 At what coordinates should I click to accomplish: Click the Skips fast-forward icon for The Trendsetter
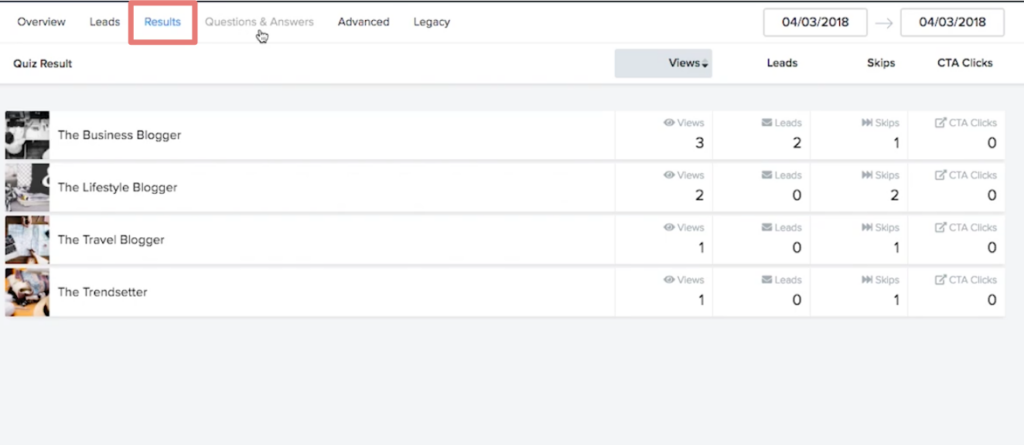pos(867,280)
